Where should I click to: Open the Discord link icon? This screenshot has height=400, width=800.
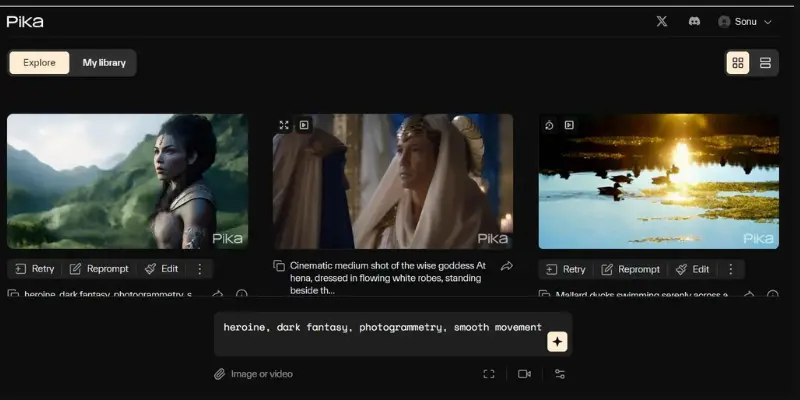[694, 21]
